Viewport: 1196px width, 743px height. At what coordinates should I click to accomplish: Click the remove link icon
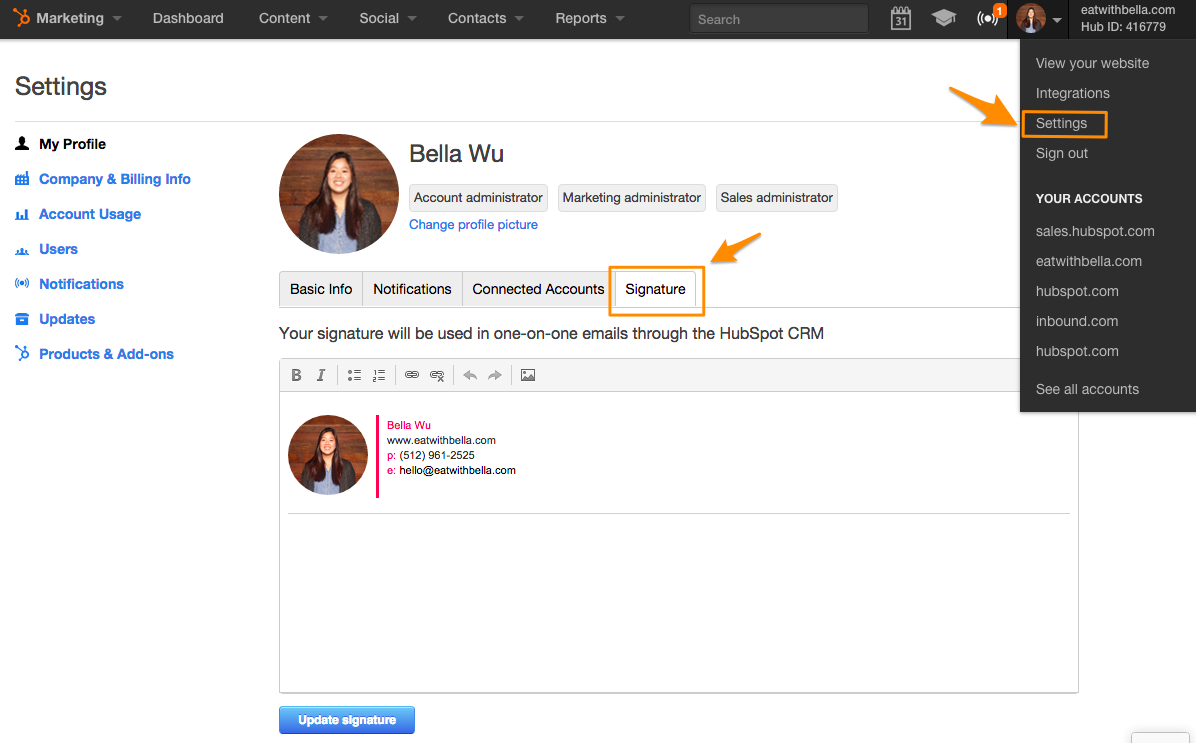(437, 375)
